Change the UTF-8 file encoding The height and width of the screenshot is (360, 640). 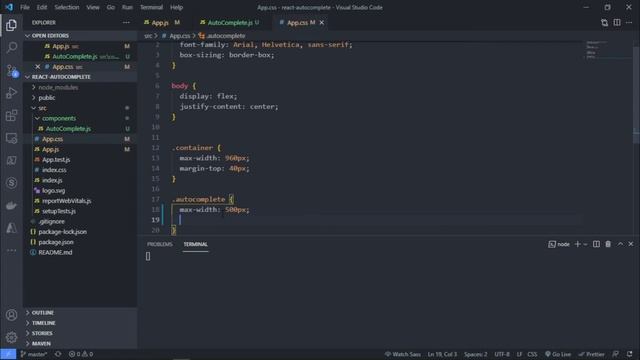point(502,354)
